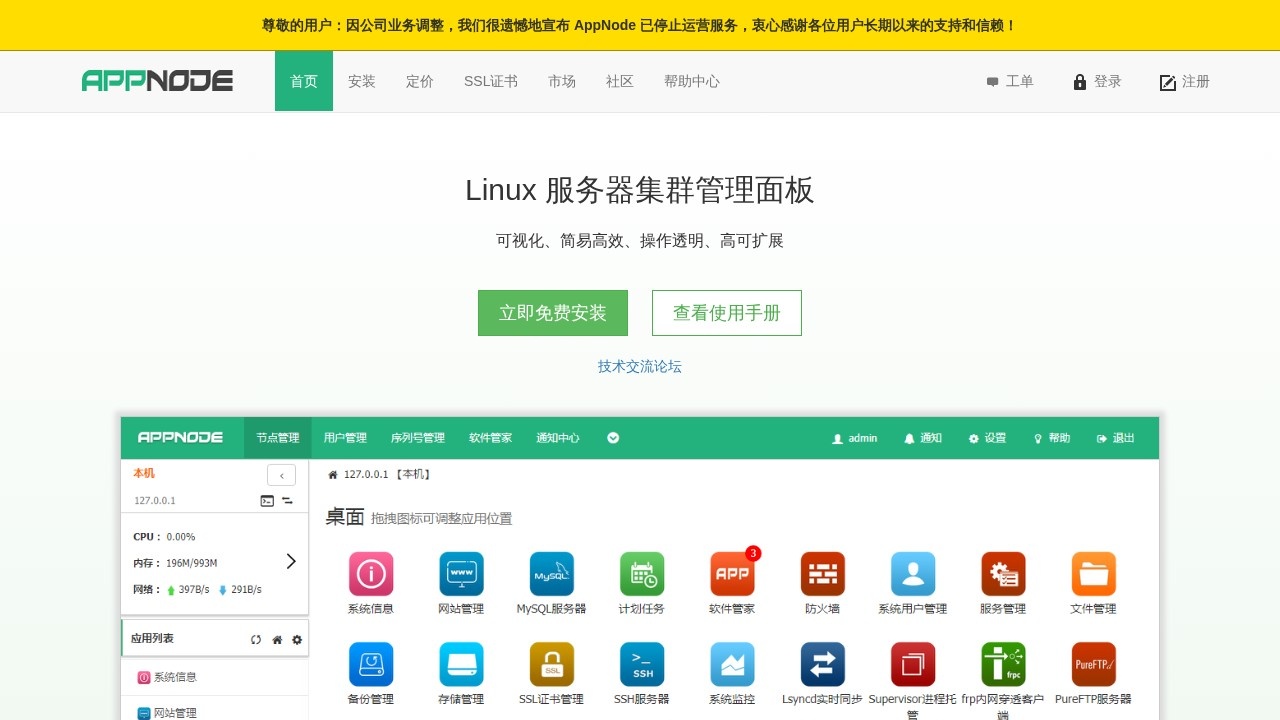Open the 存储管理 icon
This screenshot has width=1280, height=720.
461,664
